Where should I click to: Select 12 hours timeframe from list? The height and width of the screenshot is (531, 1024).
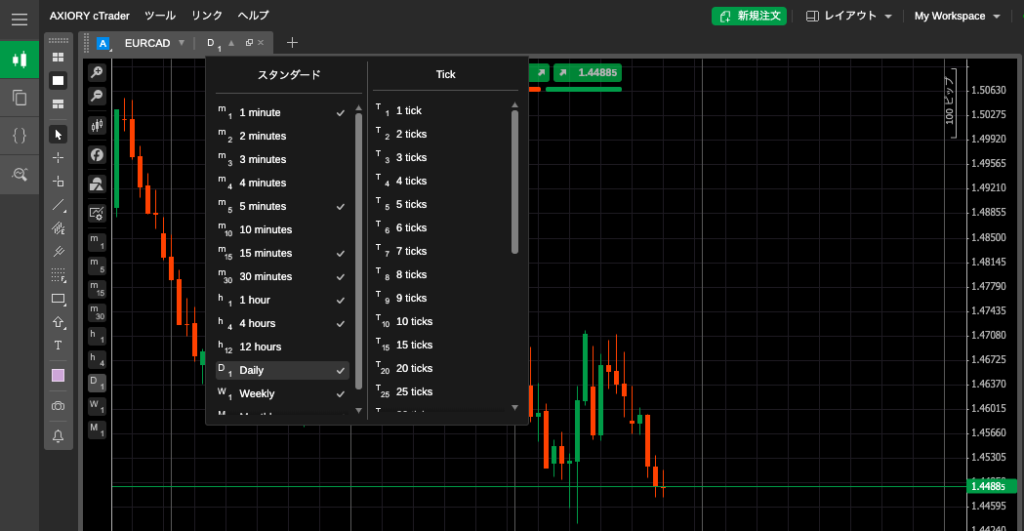click(x=260, y=347)
